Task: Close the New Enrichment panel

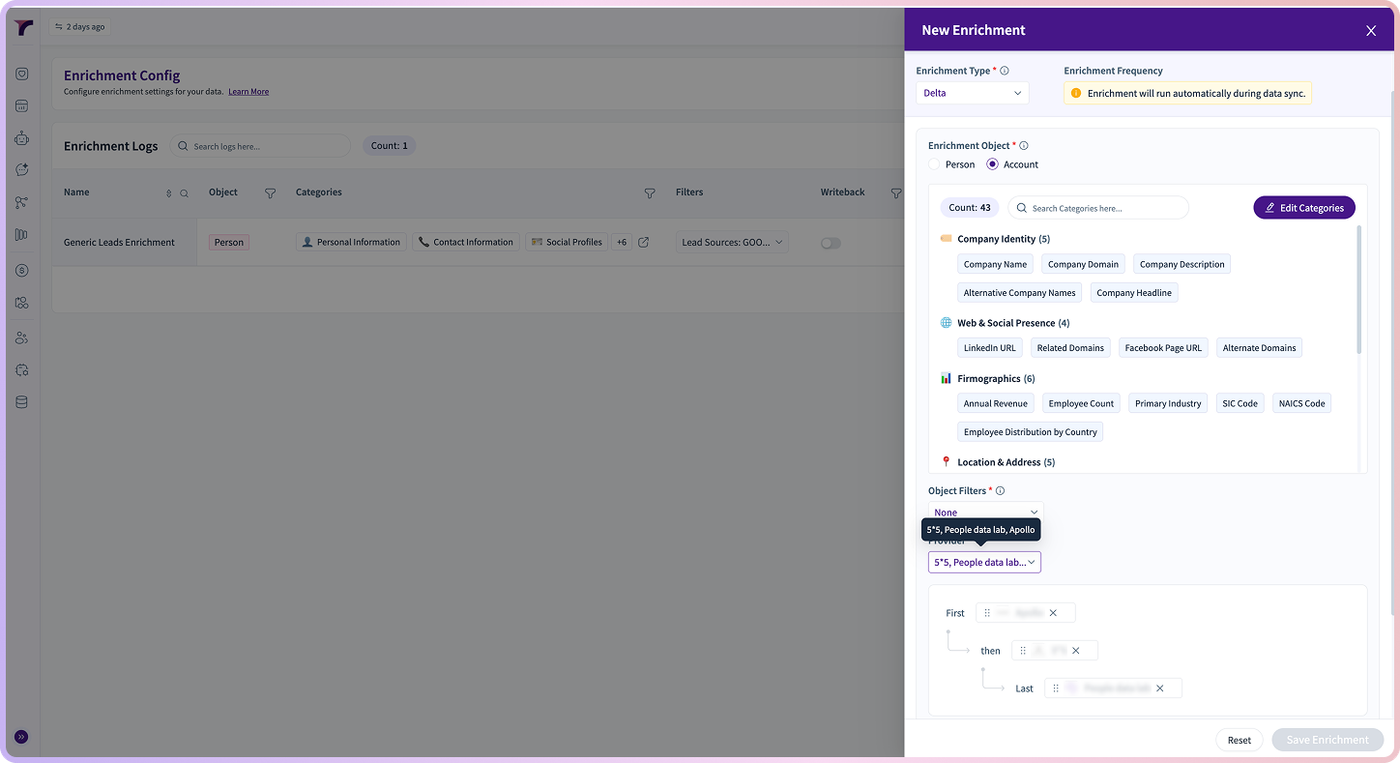Action: (1371, 31)
